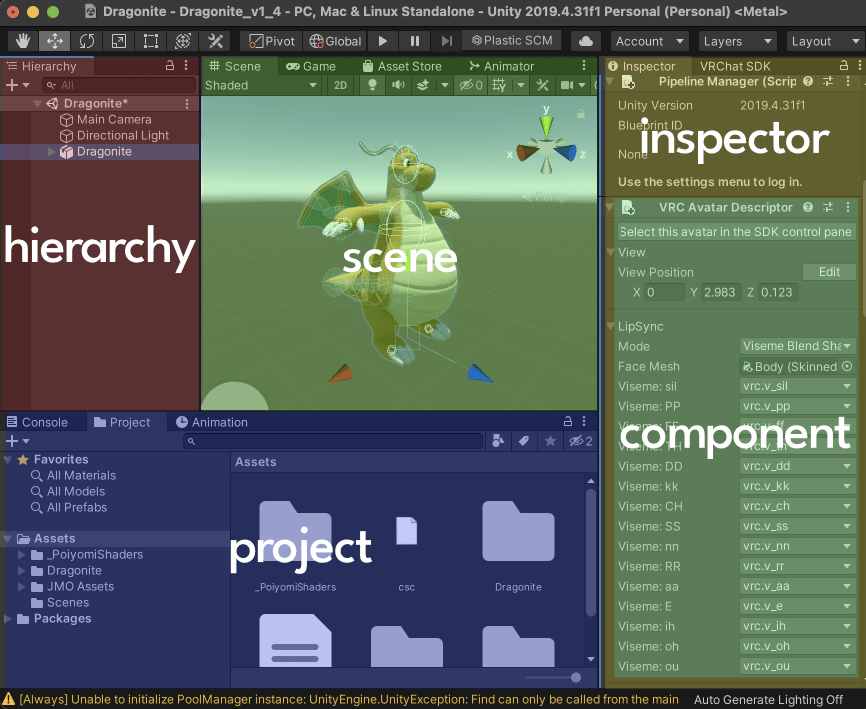Focus the Project search field
The width and height of the screenshot is (866, 709).
[x=332, y=441]
